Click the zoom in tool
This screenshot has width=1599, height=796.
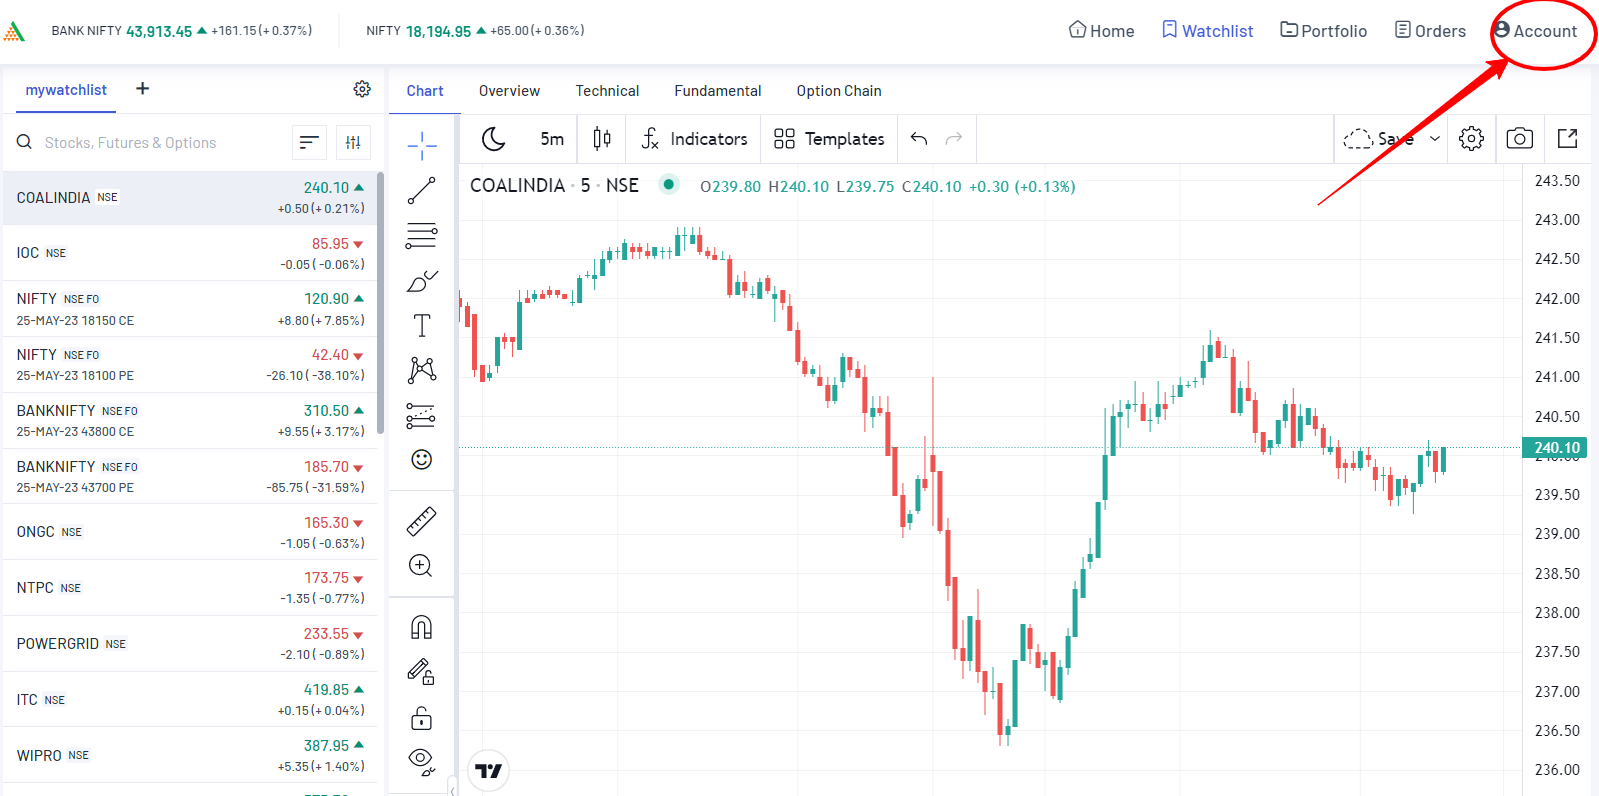(x=422, y=566)
